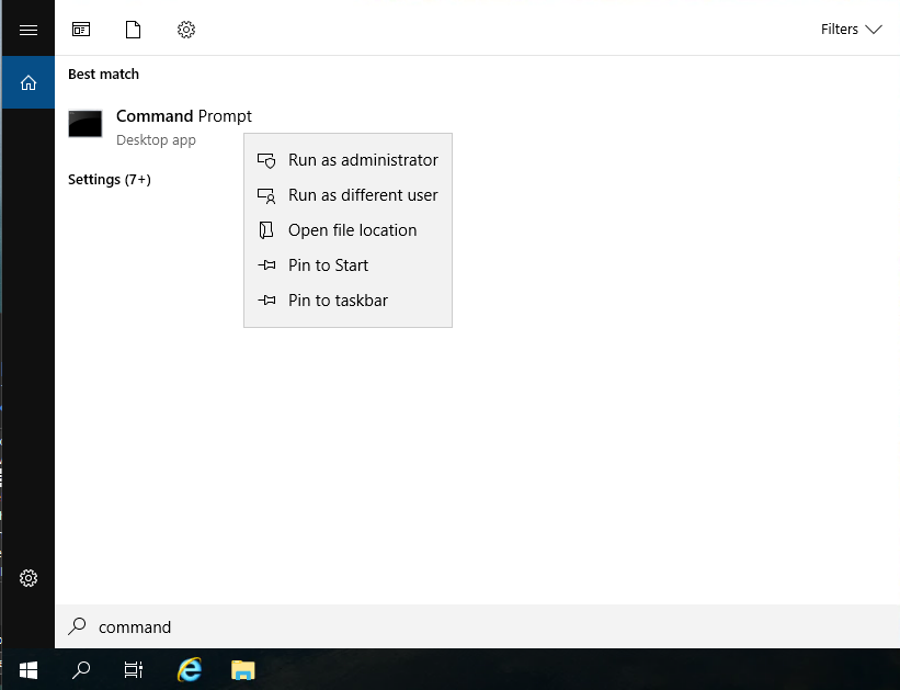The height and width of the screenshot is (691, 902).
Task: Click the search input showing command
Action: [200, 627]
